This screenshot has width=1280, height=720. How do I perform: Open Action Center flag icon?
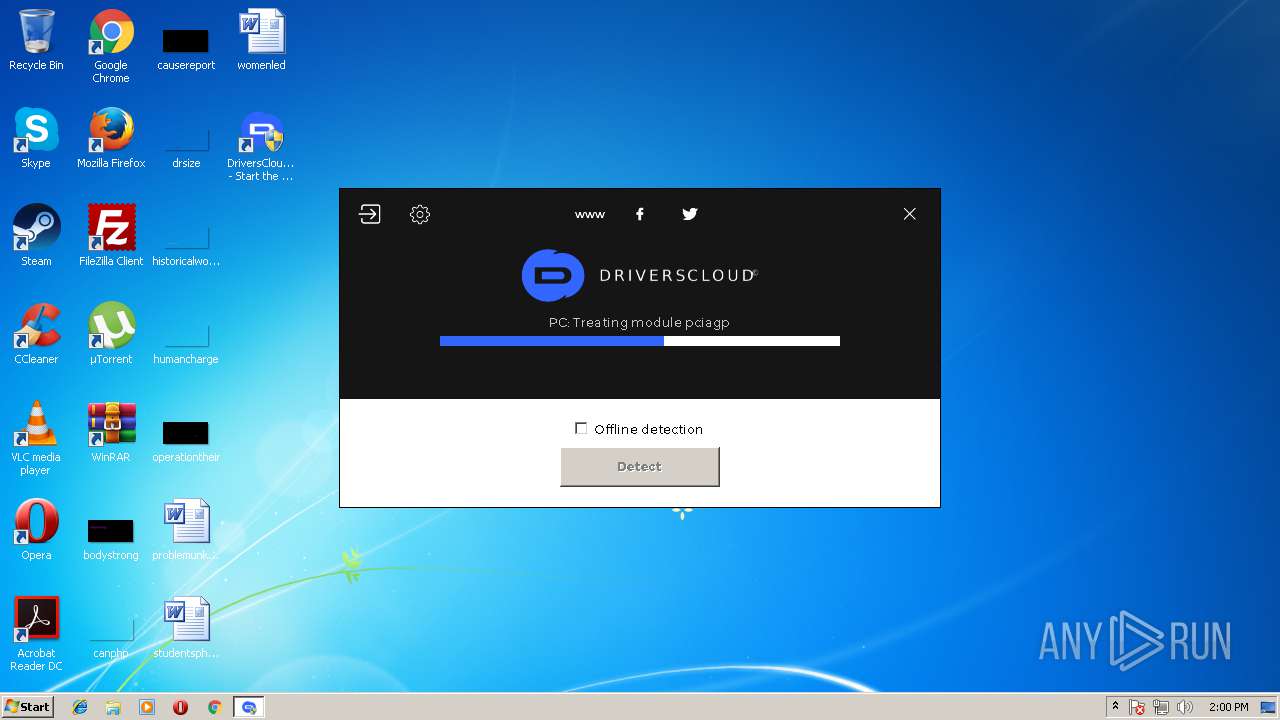(x=1137, y=707)
